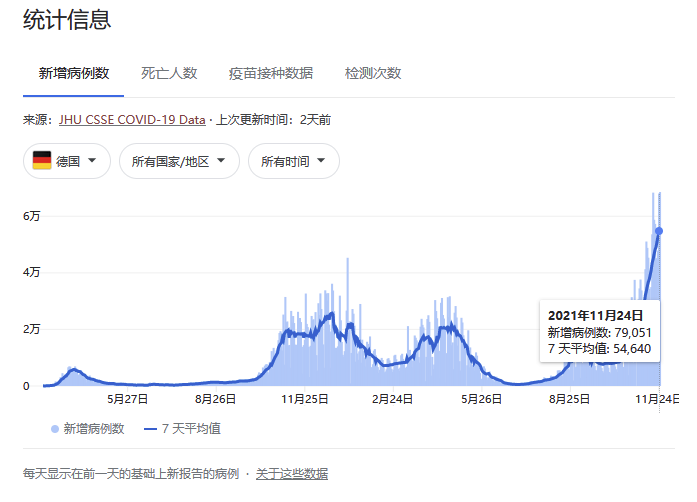Switch to the 新增病例数 tab
Viewport: 697px width, 502px height.
[74, 73]
